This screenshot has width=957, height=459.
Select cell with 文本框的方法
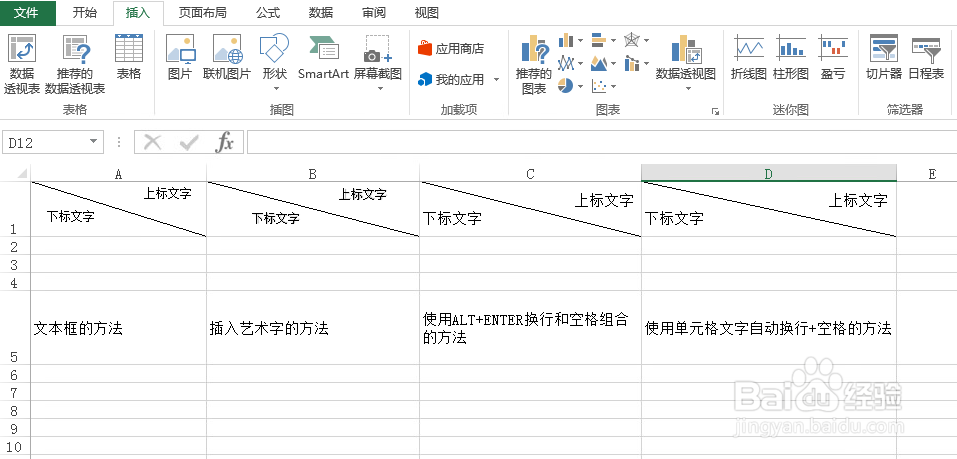coord(118,328)
